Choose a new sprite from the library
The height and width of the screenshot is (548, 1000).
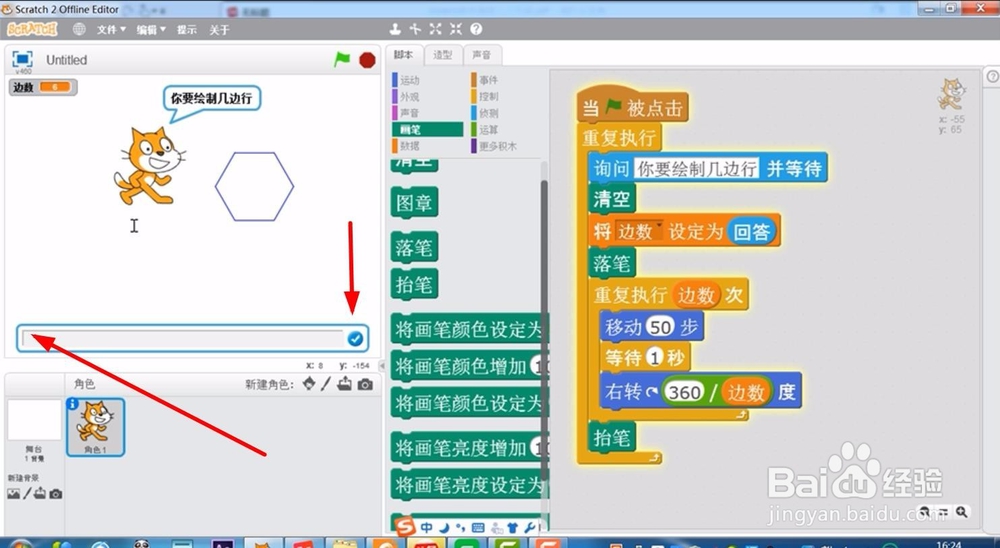[x=309, y=383]
